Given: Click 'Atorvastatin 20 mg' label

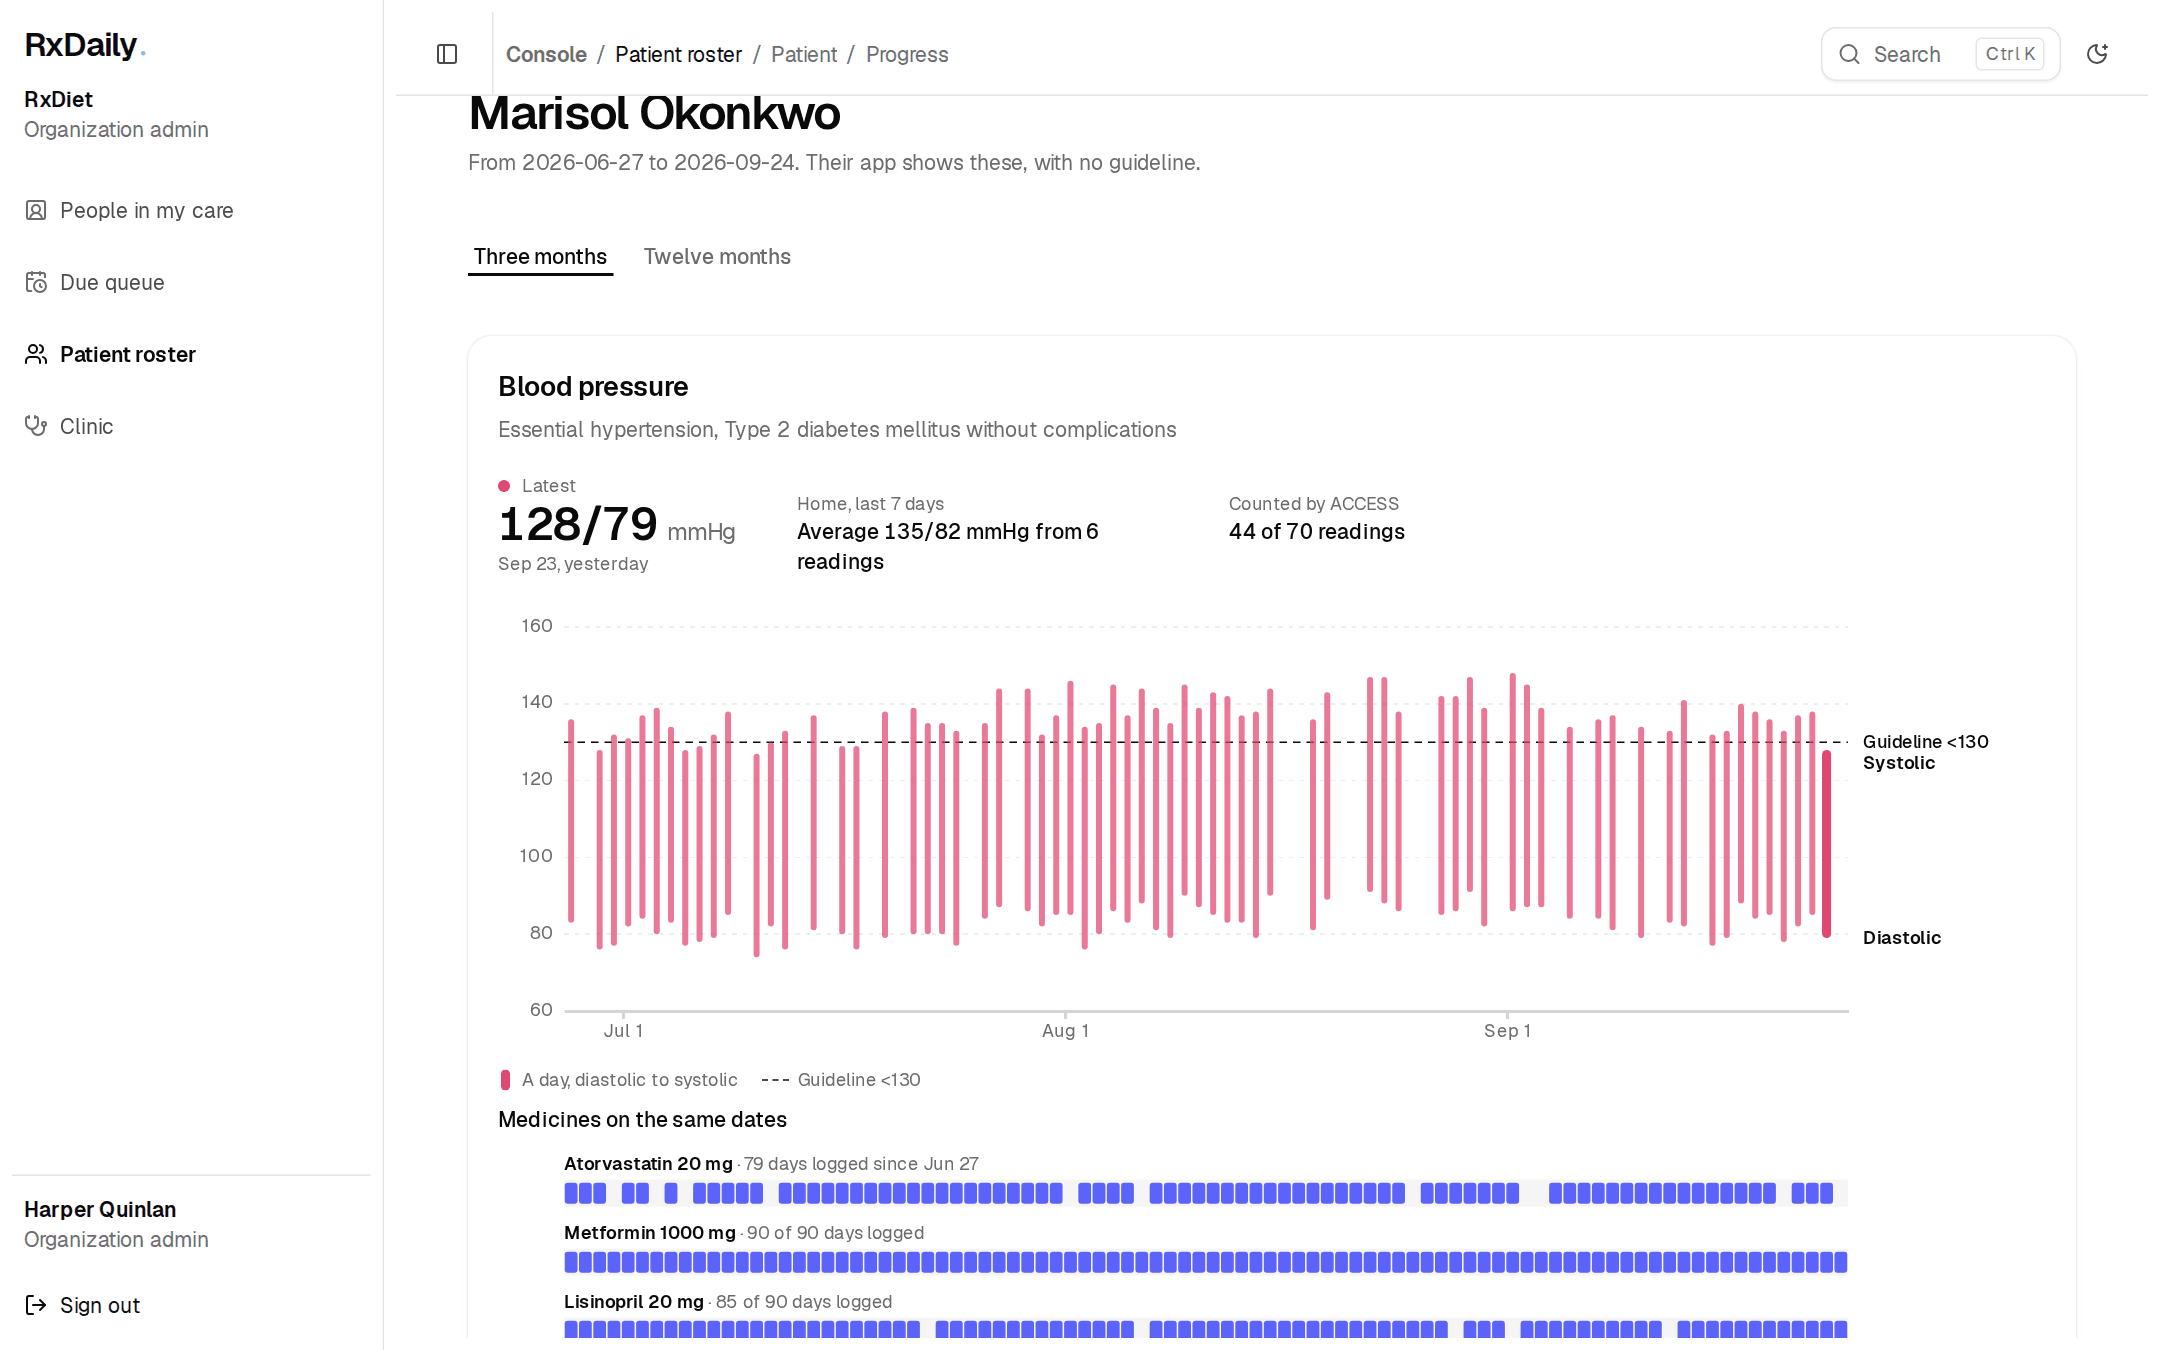Looking at the screenshot, I should (x=648, y=1164).
